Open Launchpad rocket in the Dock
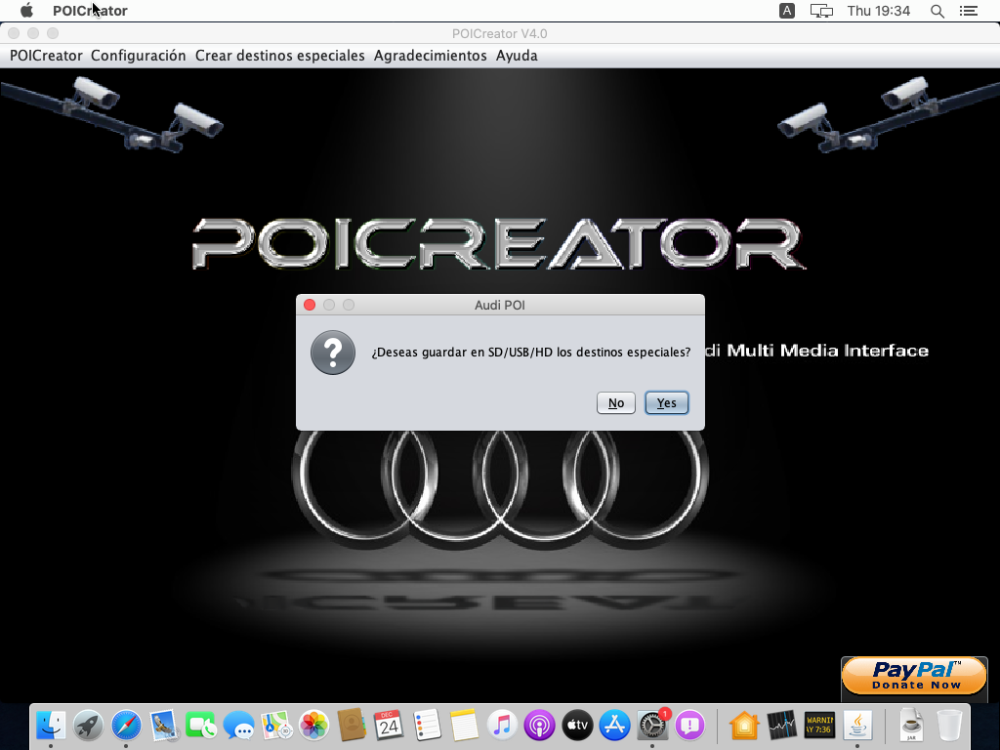The width and height of the screenshot is (1000, 750). (x=88, y=725)
